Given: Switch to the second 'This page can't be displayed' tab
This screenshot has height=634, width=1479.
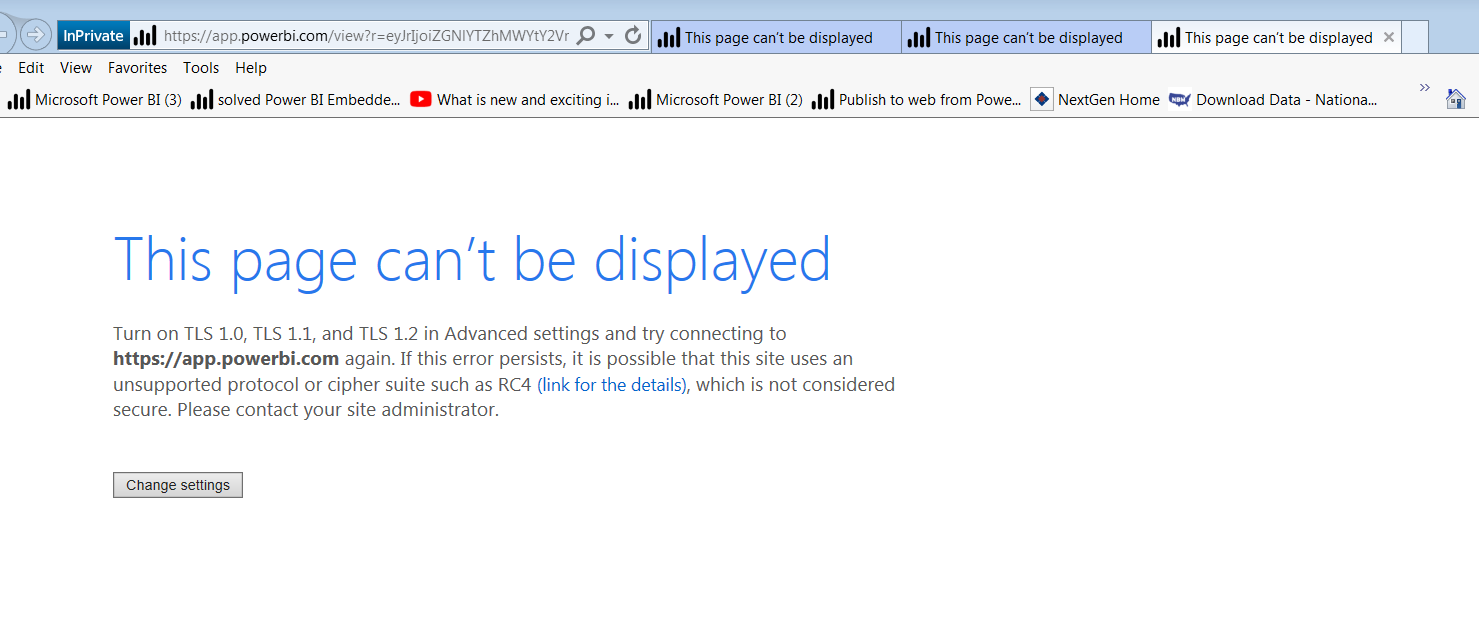Looking at the screenshot, I should coord(1026,37).
